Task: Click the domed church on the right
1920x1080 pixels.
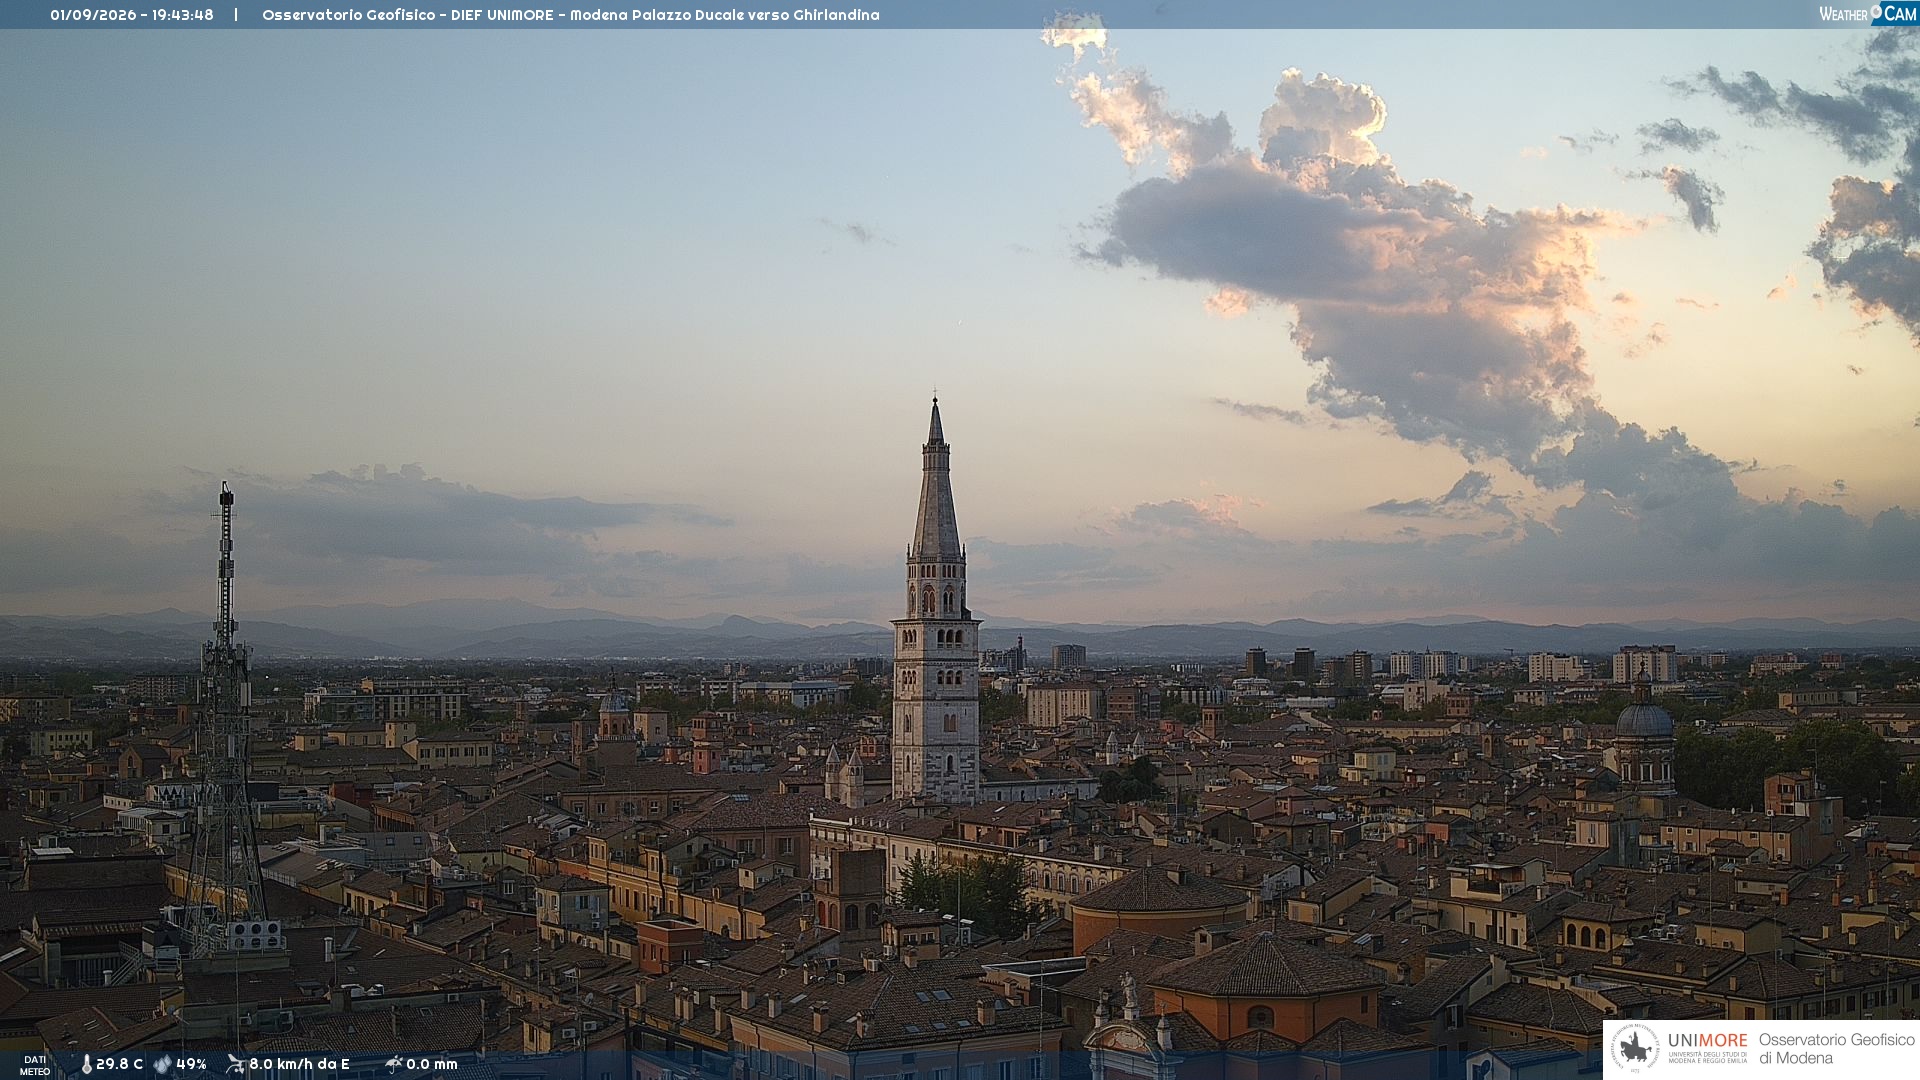Action: click(x=1644, y=735)
